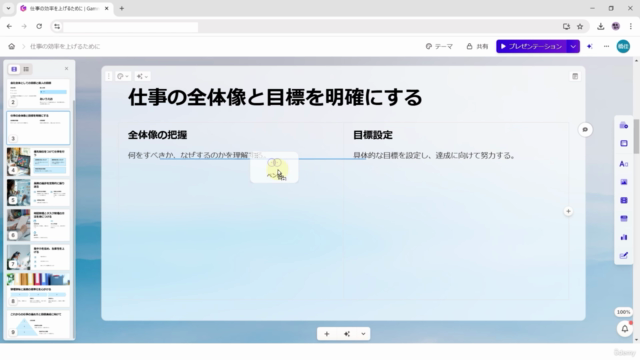Select slide 3 thumbnail

[x=38, y=128]
